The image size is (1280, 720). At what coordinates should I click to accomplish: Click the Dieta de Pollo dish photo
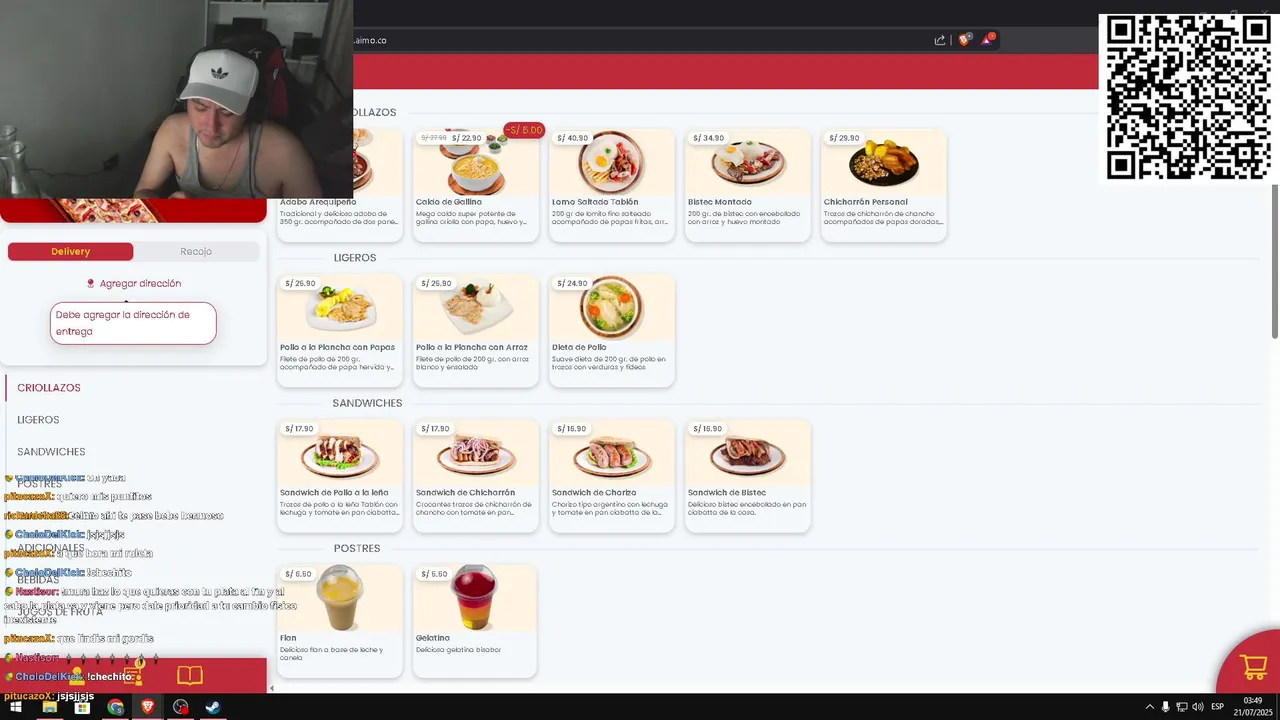(x=612, y=307)
